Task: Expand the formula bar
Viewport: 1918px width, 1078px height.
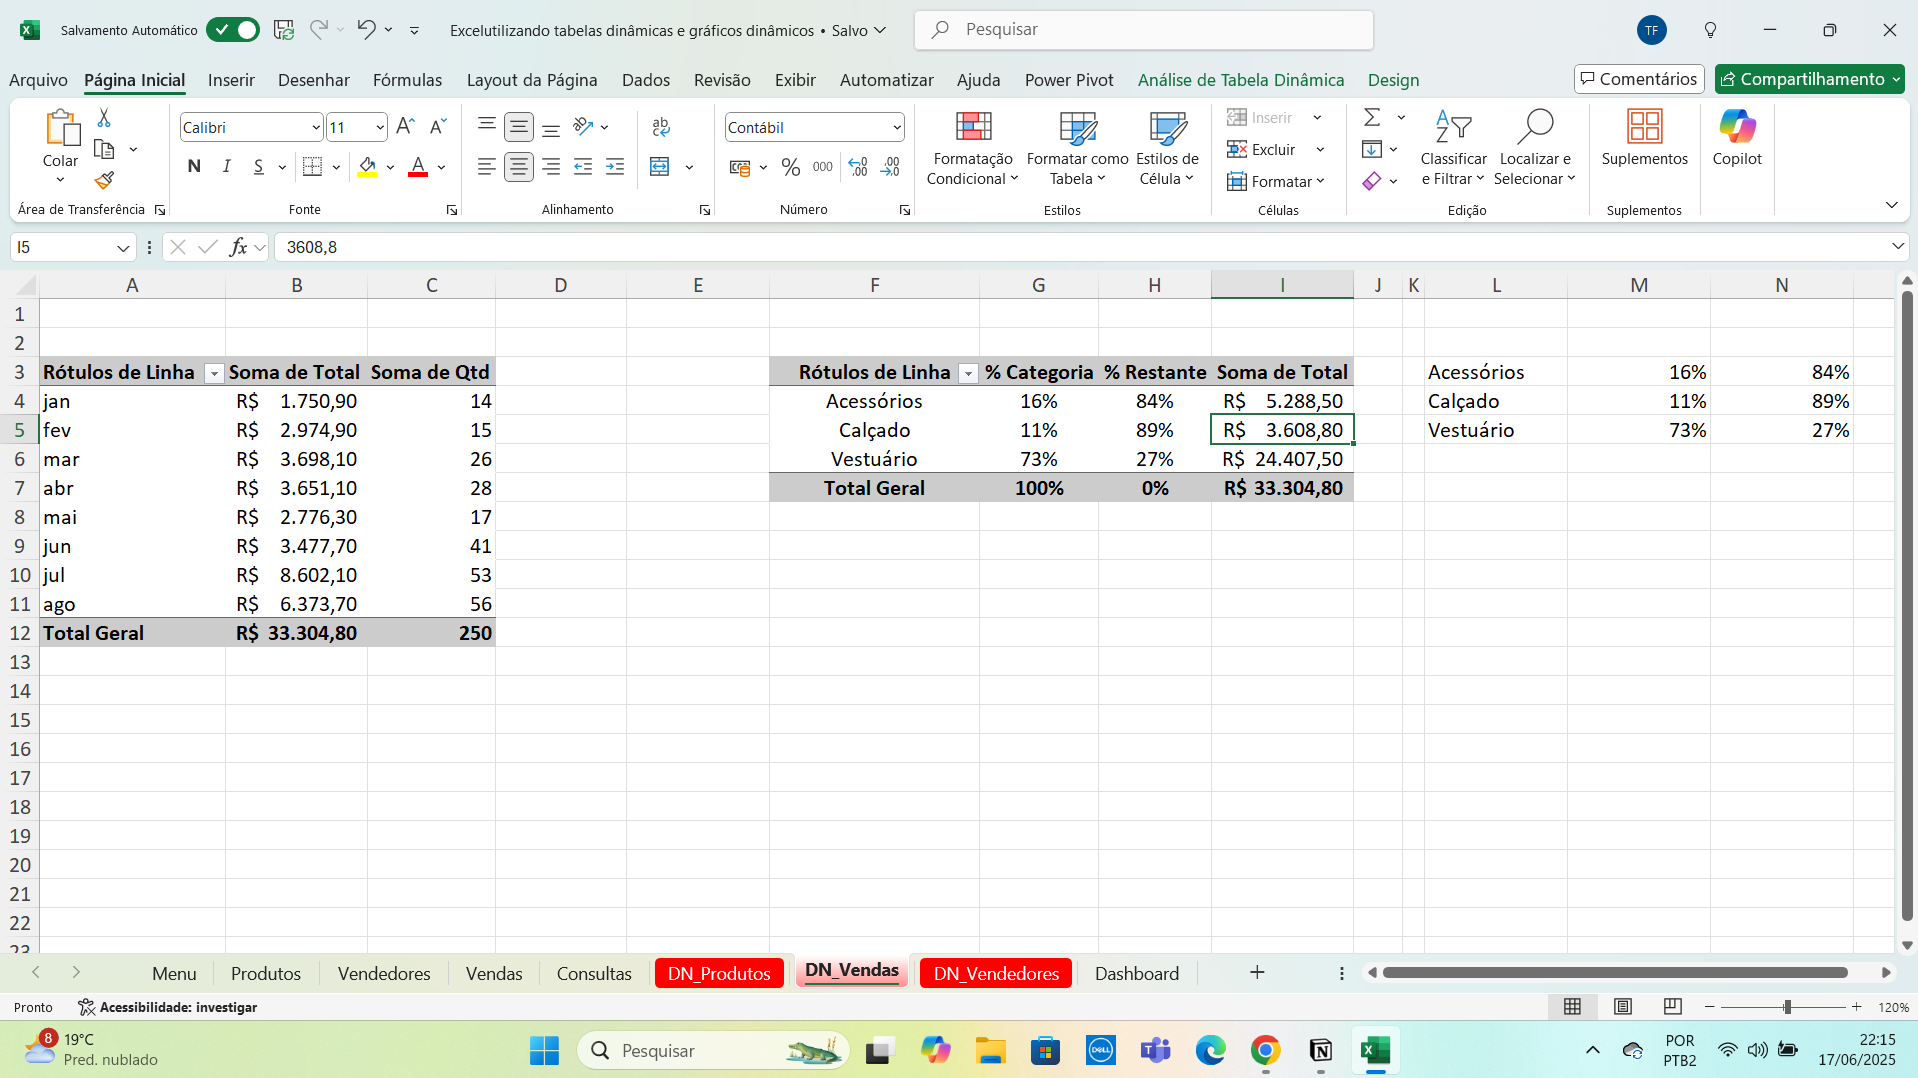Action: (x=1897, y=246)
